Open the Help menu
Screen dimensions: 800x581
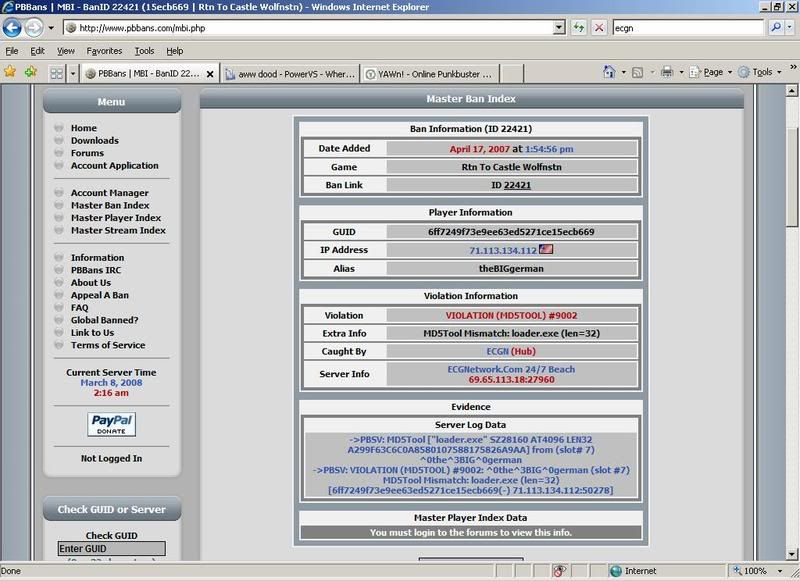(174, 50)
